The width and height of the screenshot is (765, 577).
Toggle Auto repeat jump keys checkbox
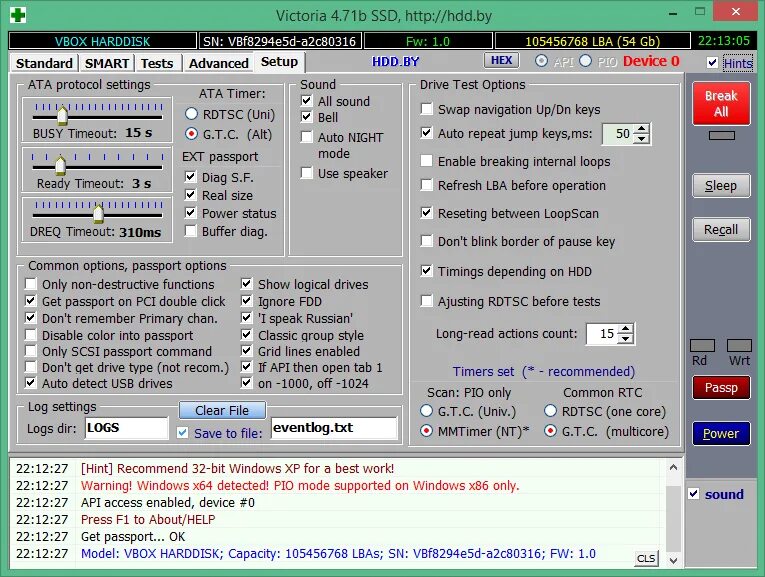point(426,133)
